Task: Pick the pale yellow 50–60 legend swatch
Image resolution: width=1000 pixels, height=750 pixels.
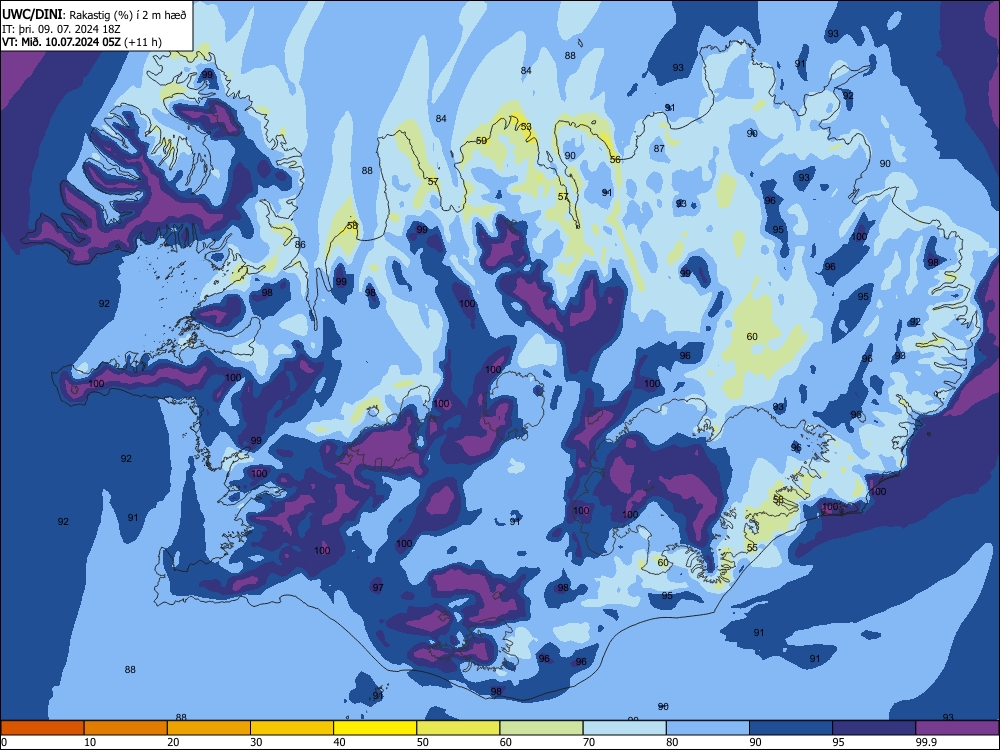Action: click(458, 728)
